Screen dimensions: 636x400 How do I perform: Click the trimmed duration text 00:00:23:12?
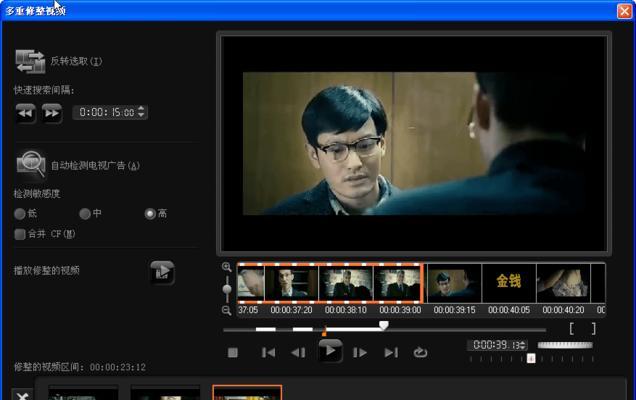(x=118, y=368)
